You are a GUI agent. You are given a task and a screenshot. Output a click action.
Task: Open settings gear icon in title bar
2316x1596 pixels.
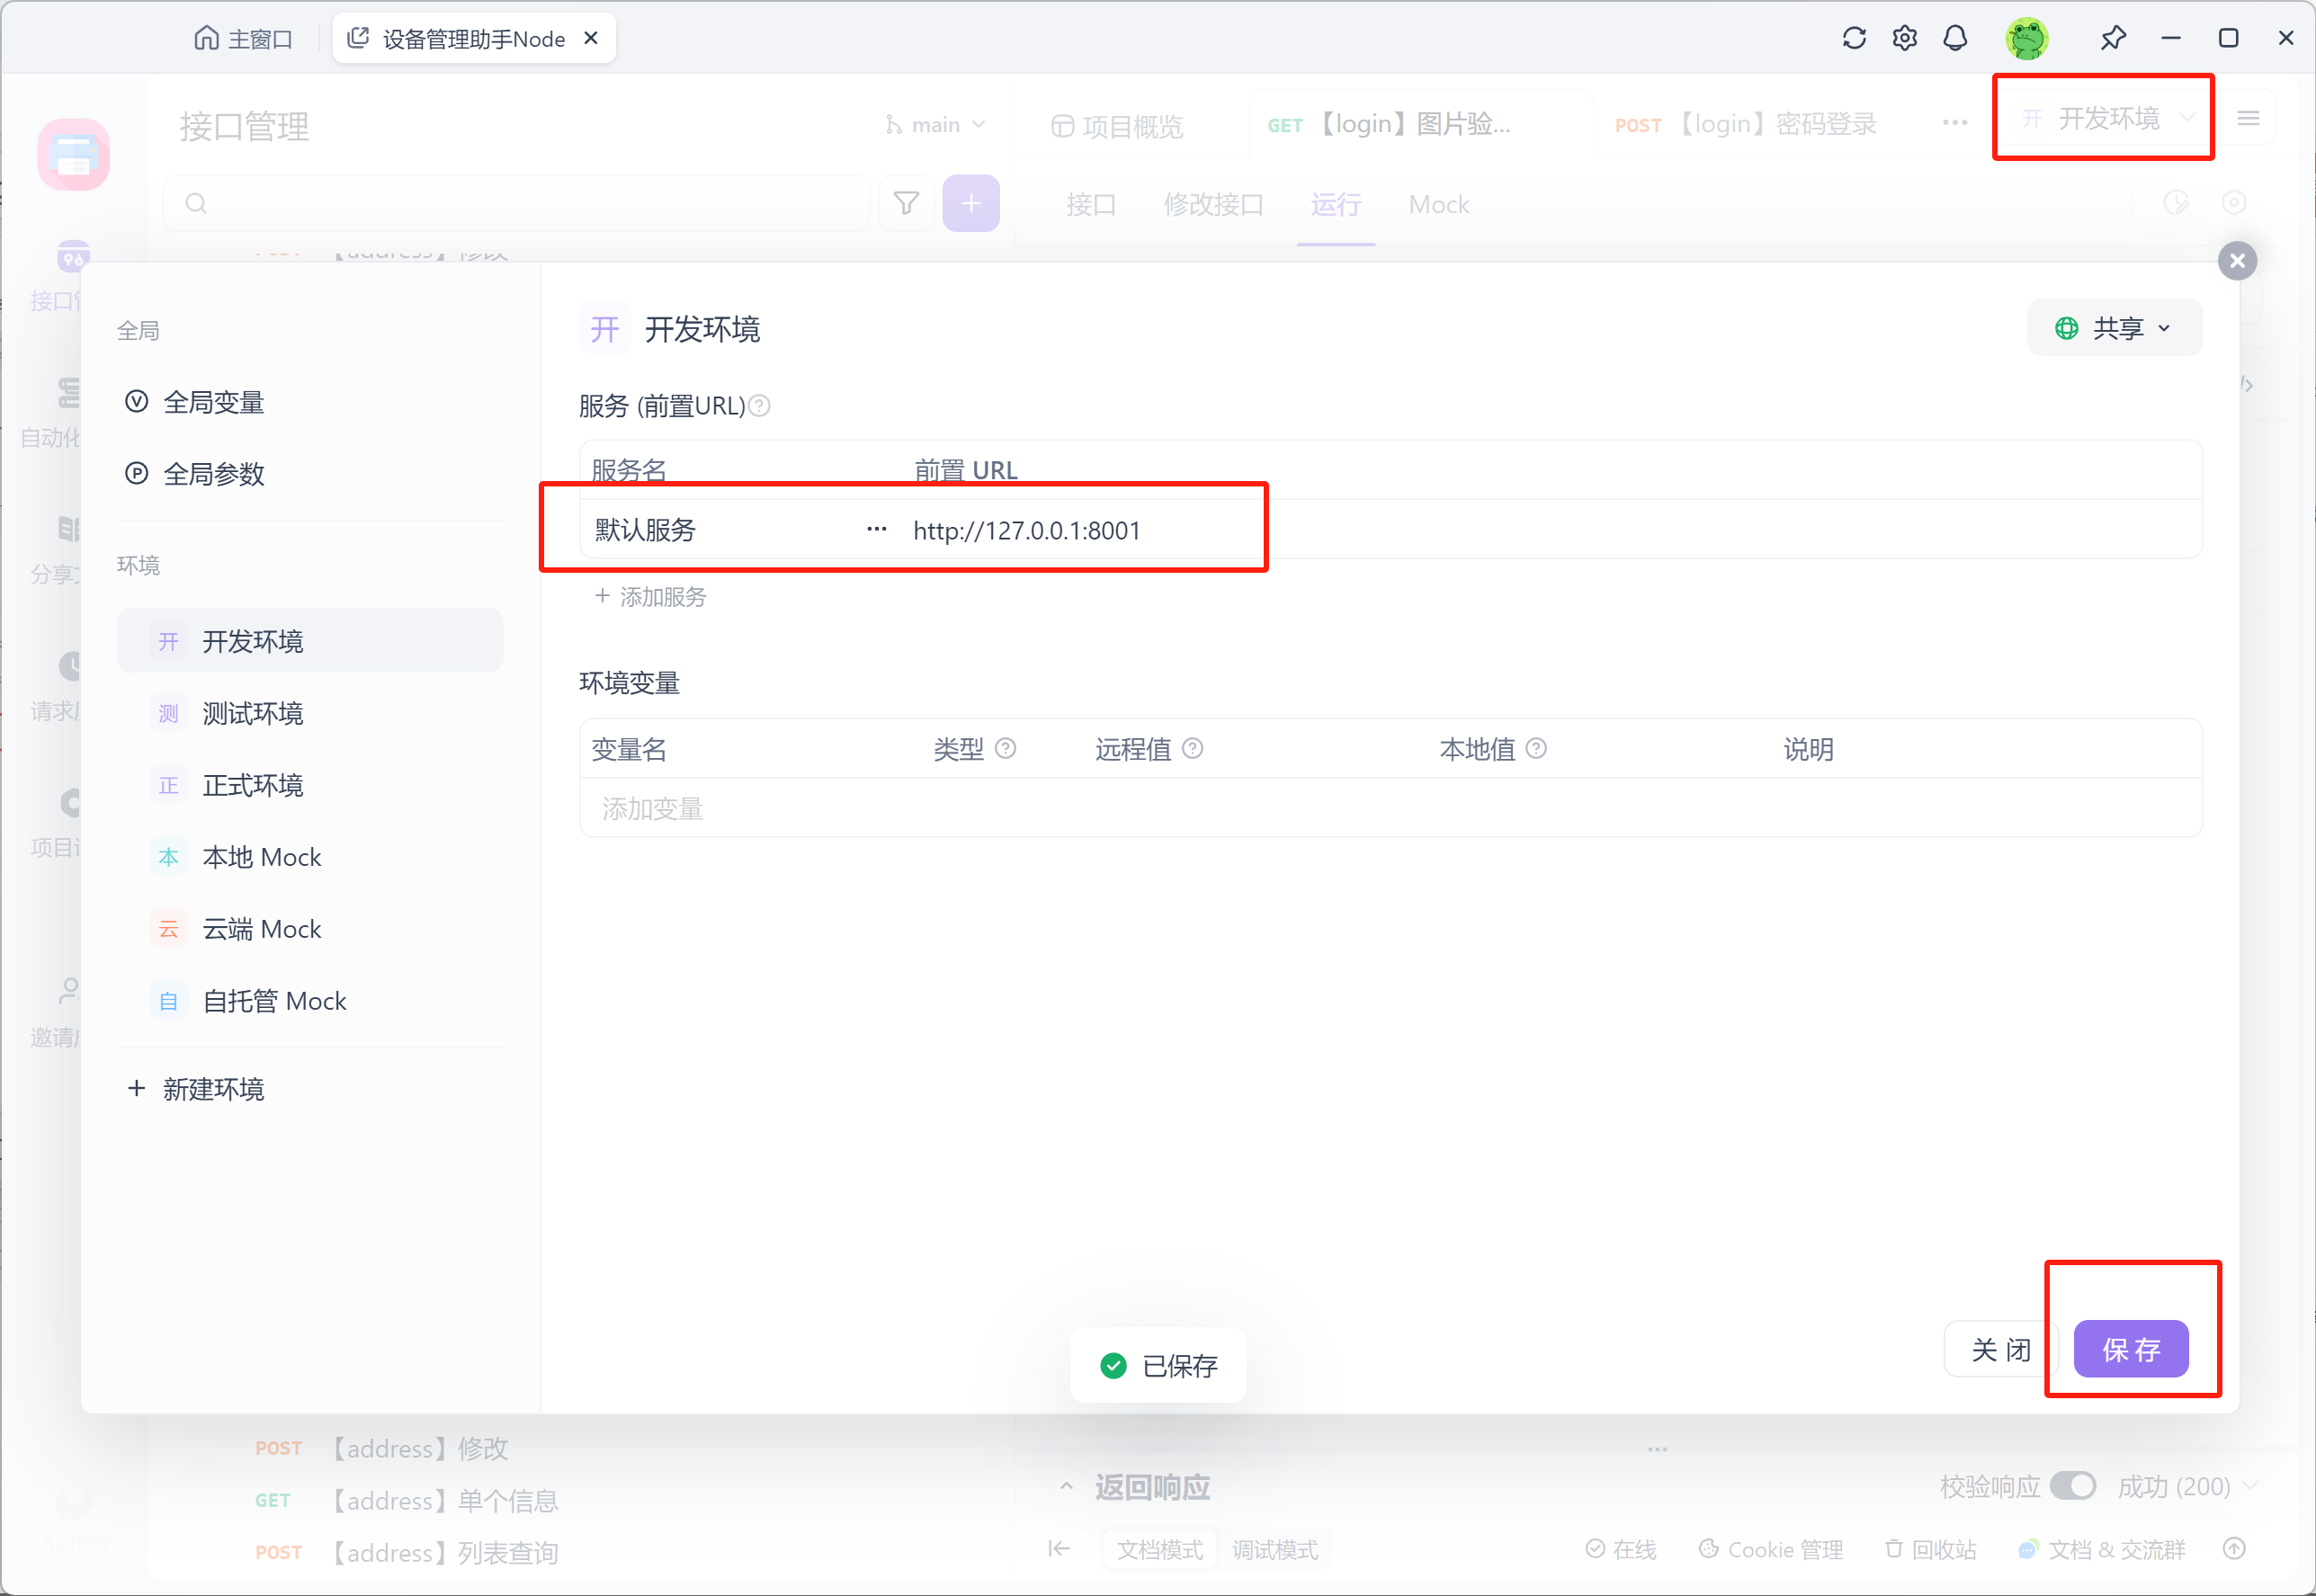click(x=1905, y=38)
